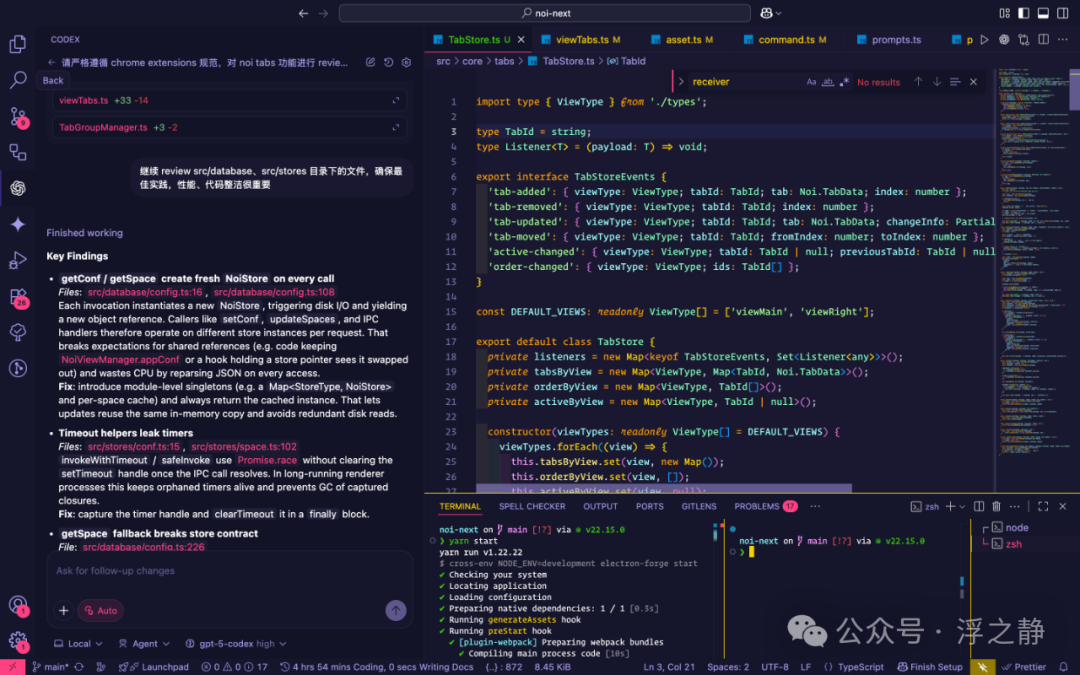Screen dimensions: 1080x675
Task: Toggle Use Regular Expression in the find widget
Action: (x=844, y=81)
